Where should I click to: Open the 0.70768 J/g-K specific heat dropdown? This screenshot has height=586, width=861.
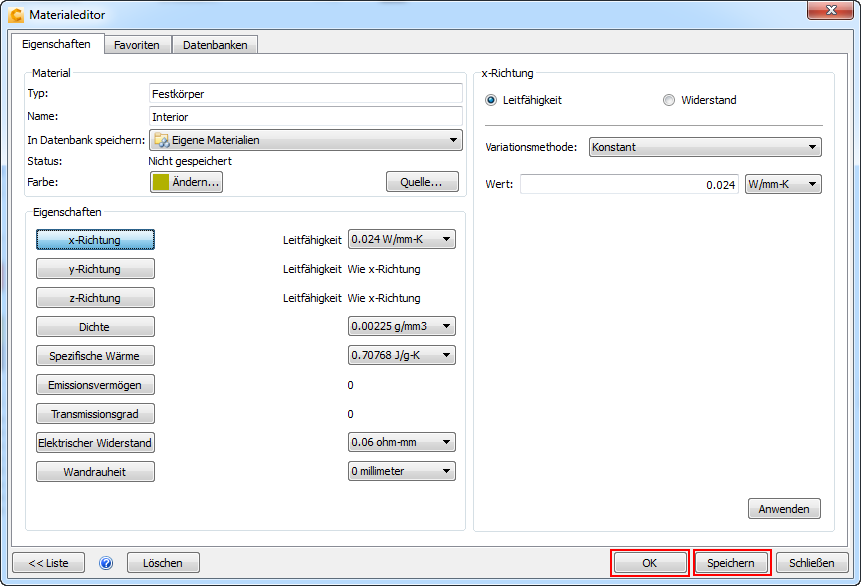401,355
